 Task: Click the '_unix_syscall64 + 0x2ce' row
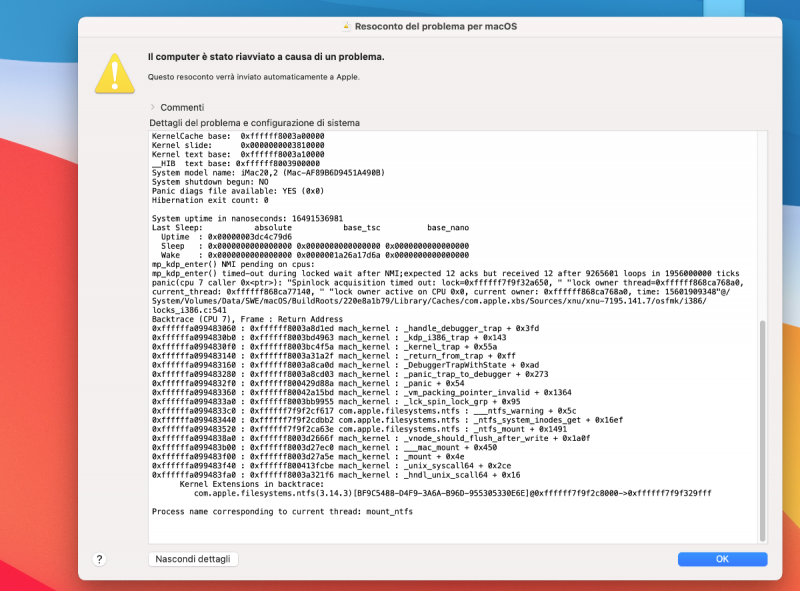coord(332,466)
